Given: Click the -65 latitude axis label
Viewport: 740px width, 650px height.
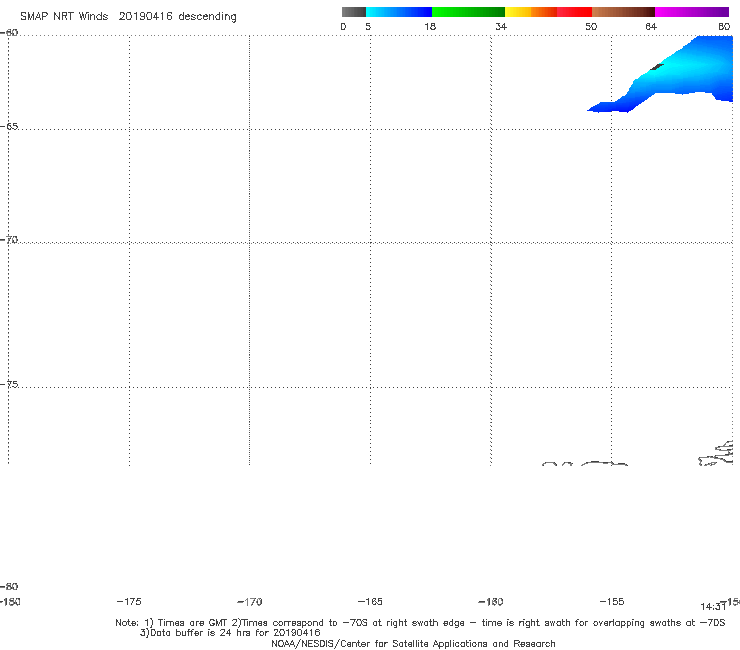Looking at the screenshot, I should (x=9, y=127).
